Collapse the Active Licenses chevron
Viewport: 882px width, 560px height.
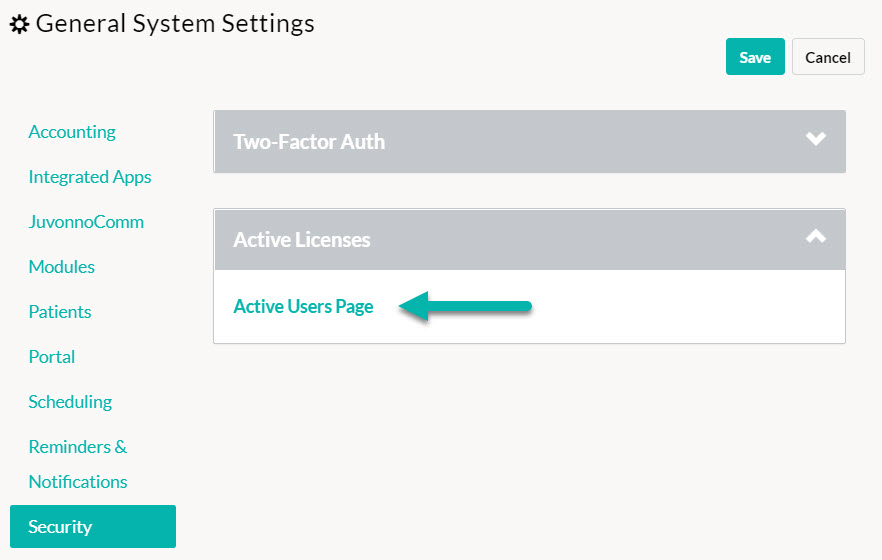point(816,236)
